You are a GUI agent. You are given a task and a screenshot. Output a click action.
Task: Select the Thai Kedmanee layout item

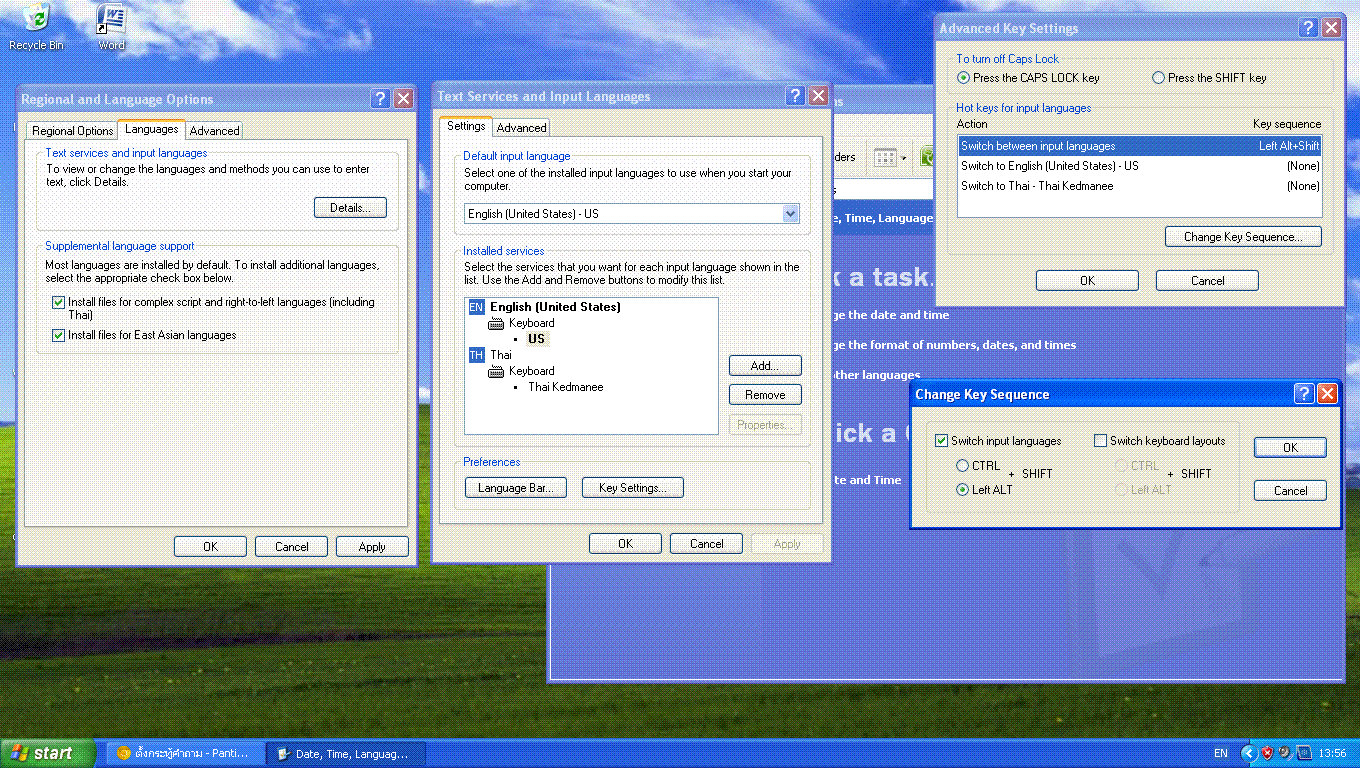point(566,387)
